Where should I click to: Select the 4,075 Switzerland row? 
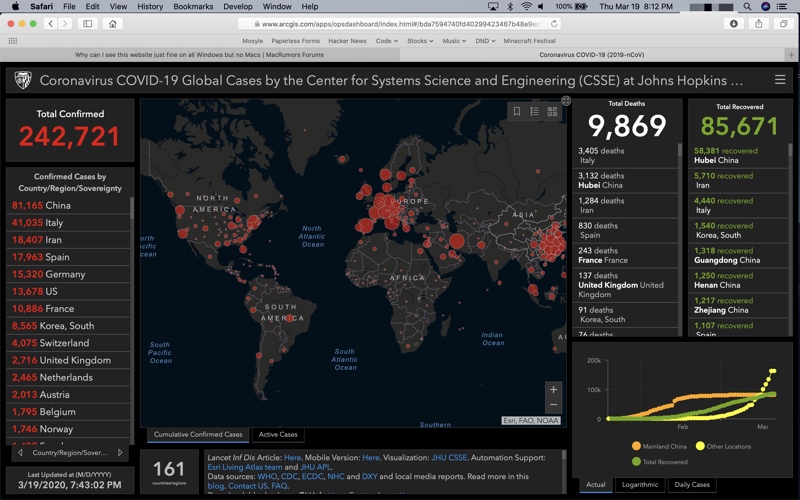(x=68, y=343)
